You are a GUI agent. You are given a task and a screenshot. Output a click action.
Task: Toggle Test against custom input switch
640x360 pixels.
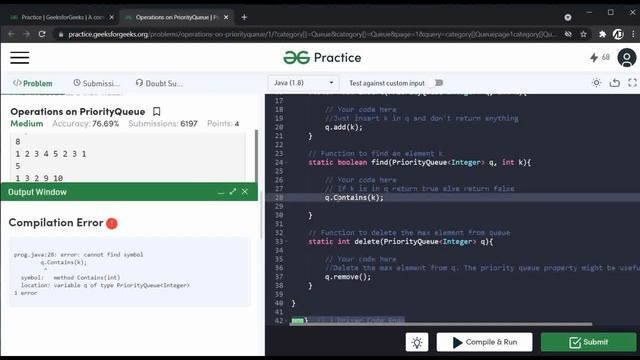tap(438, 83)
